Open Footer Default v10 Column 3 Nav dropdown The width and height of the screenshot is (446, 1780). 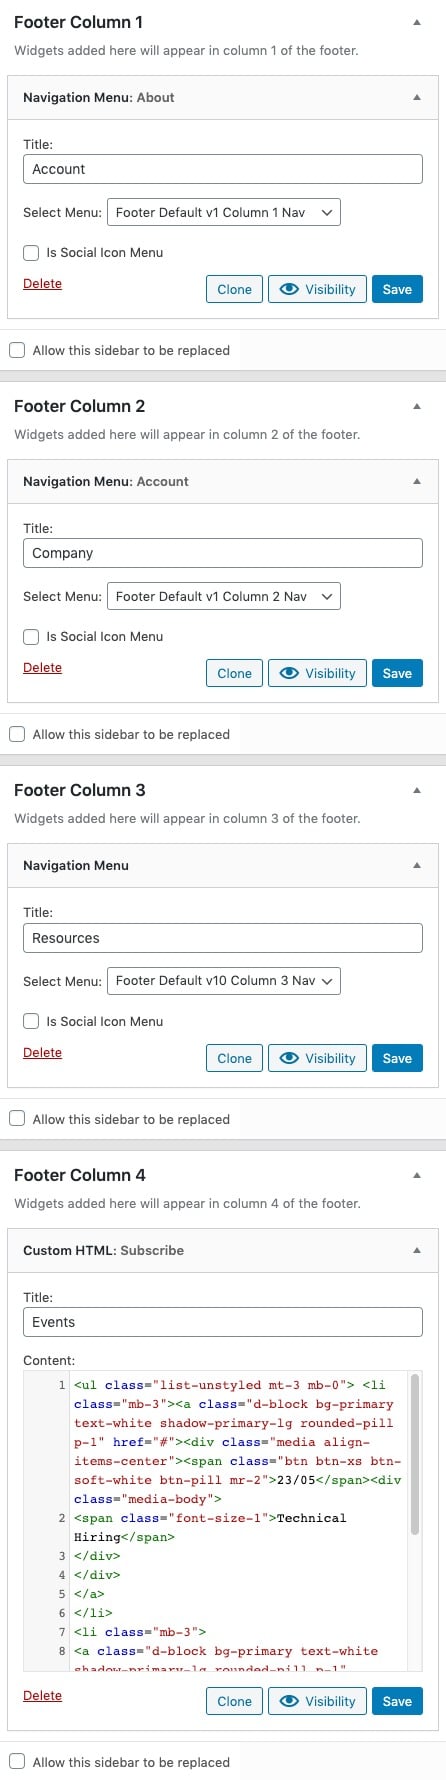point(224,981)
